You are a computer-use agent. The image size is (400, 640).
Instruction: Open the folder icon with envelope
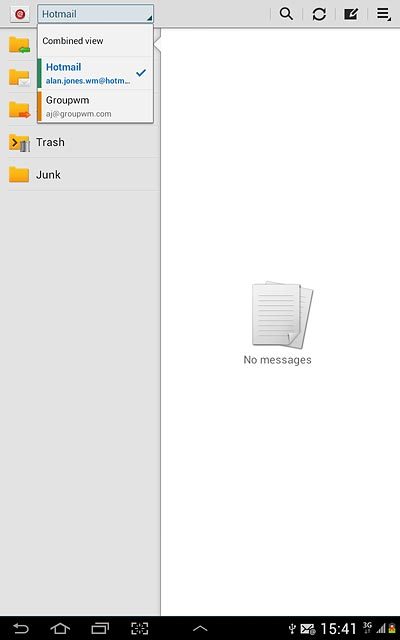point(19,78)
